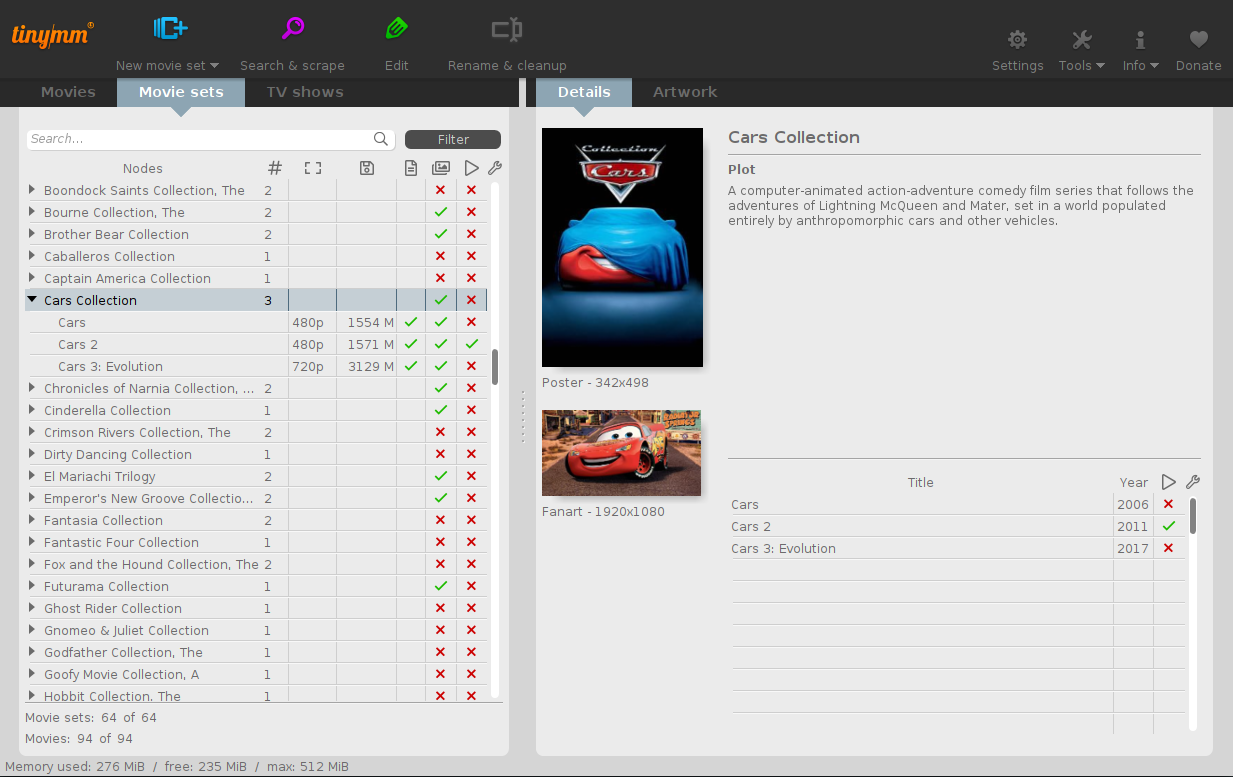Expand the Fantasia Collection node
Image resolution: width=1233 pixels, height=777 pixels.
click(32, 520)
